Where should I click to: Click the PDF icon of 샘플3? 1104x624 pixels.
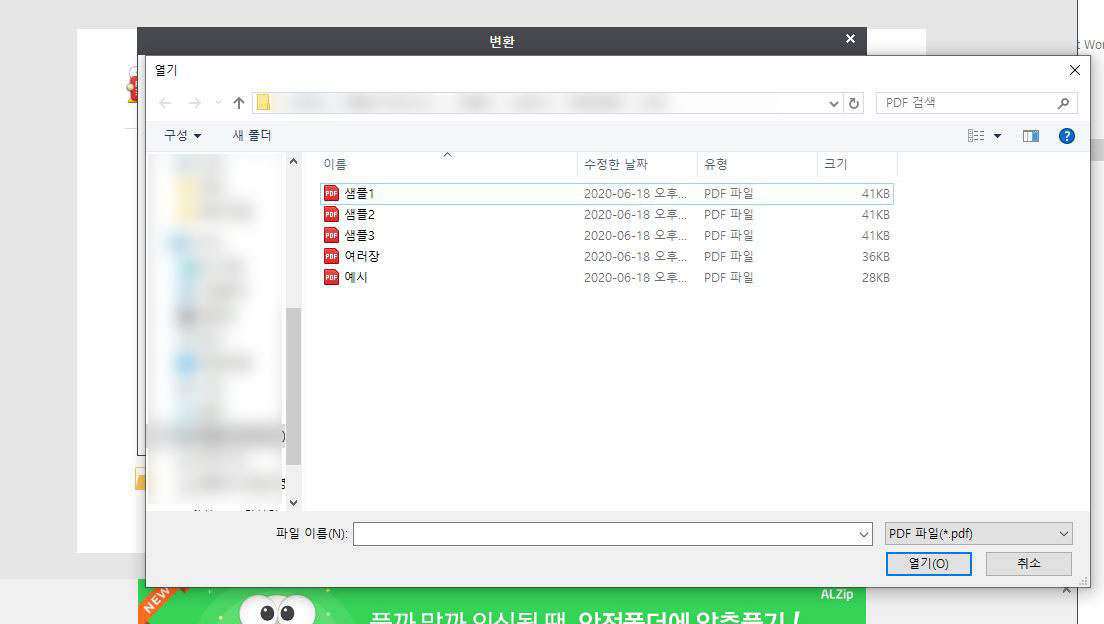[332, 236]
